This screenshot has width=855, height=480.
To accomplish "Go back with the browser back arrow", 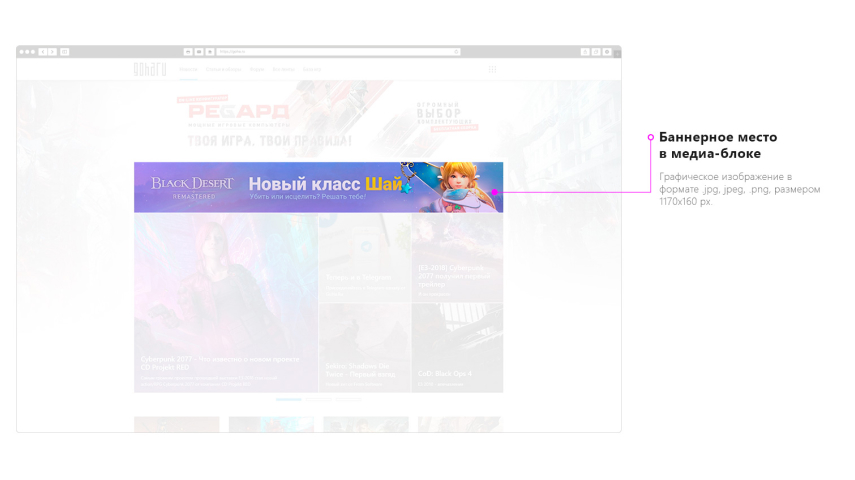I will (x=43, y=52).
